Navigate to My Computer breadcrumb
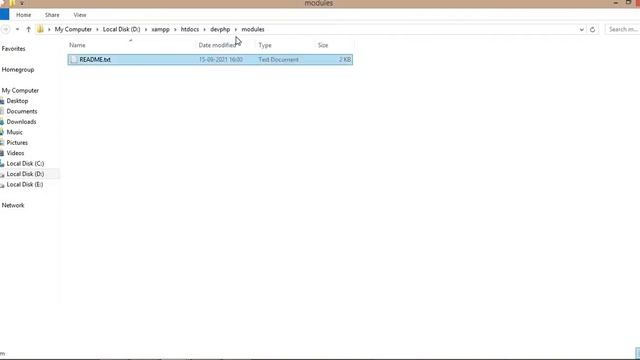 click(73, 29)
